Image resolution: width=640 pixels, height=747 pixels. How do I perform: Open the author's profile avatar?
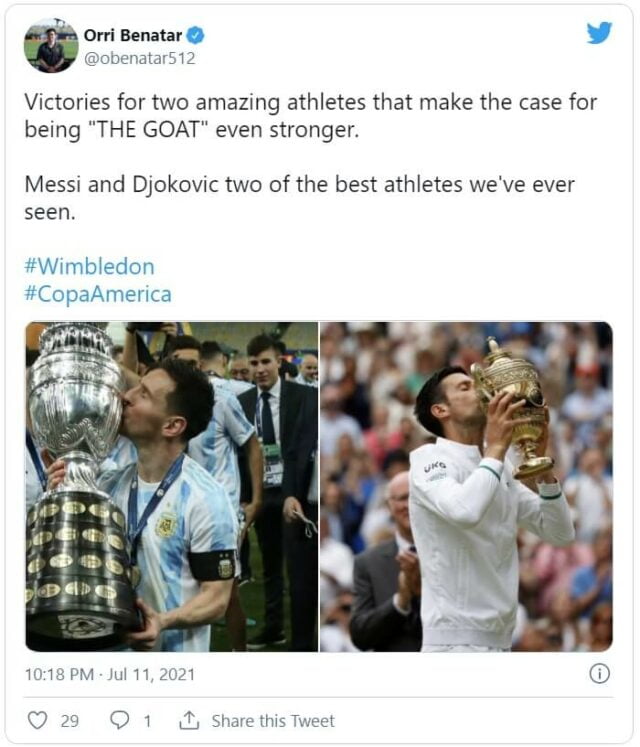point(51,45)
